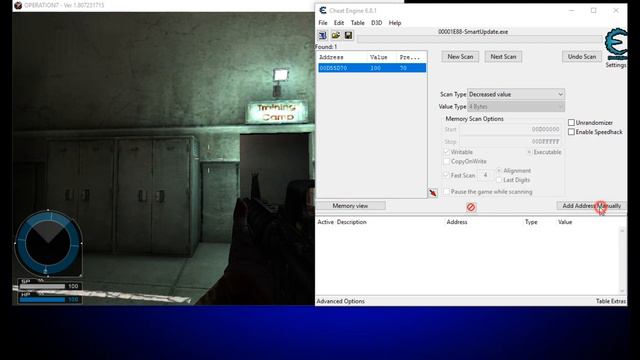
Task: Open the Help menu
Action: (x=395, y=23)
